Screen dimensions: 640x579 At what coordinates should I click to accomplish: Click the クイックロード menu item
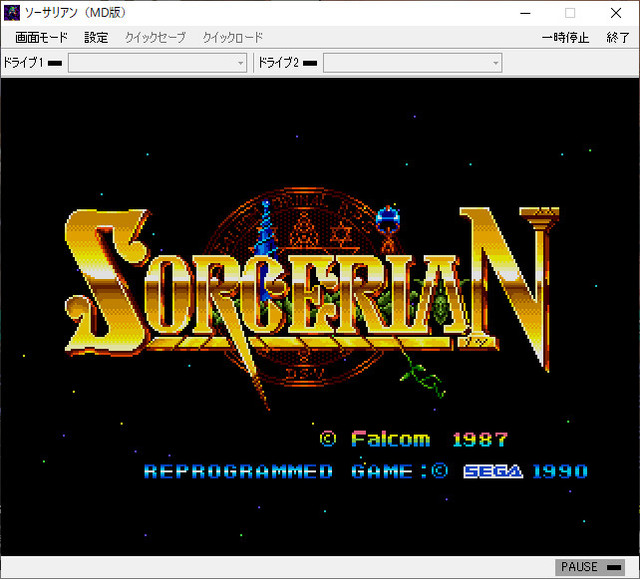coord(233,38)
